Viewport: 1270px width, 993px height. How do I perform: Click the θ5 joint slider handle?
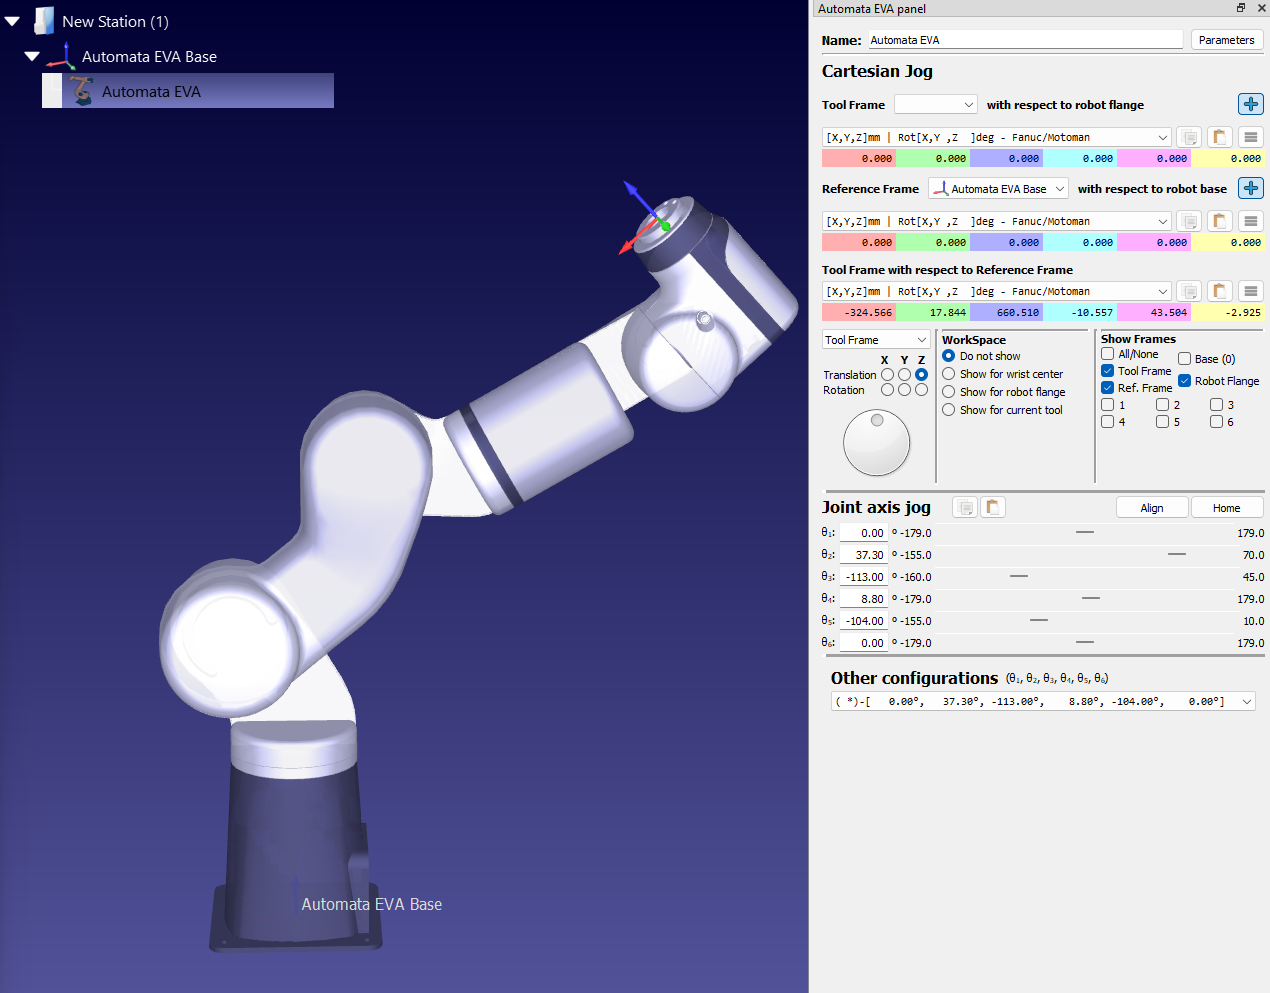1039,620
